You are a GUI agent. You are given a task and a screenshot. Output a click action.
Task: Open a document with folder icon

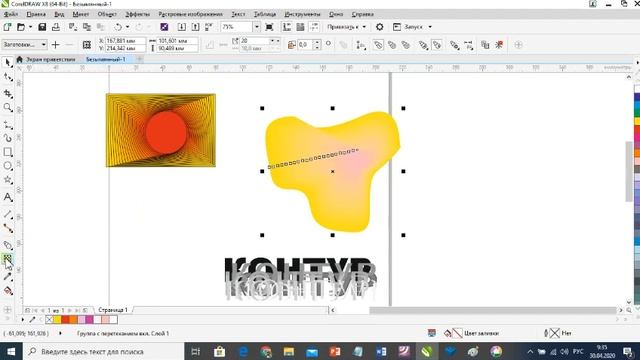click(x=21, y=27)
